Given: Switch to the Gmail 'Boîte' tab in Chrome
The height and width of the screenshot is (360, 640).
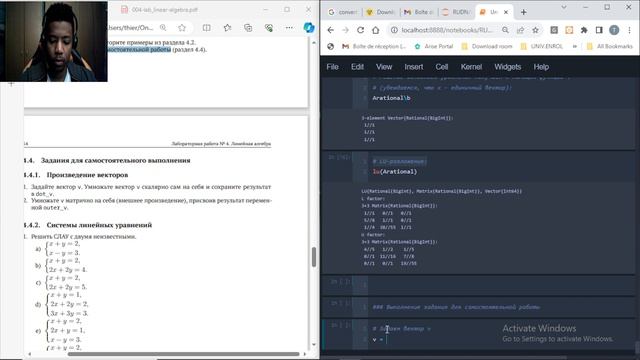Looking at the screenshot, I should point(418,12).
